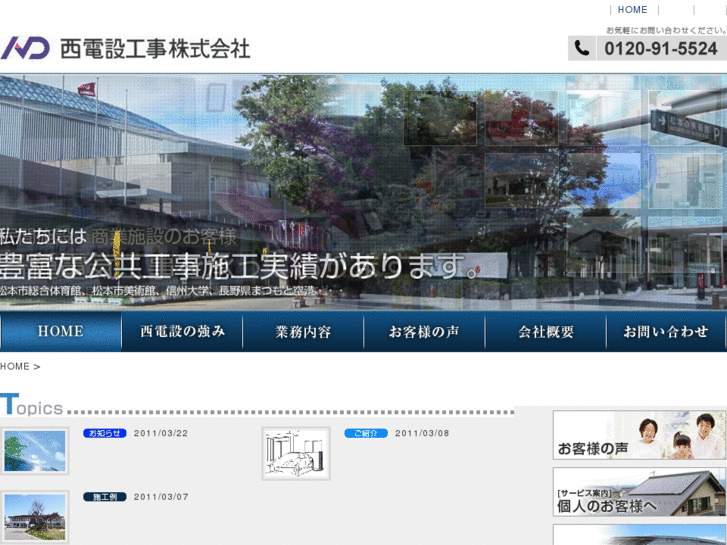The image size is (727, 545).
Task: Click the HOME breadcrumb link
Action: pyautogui.click(x=15, y=366)
